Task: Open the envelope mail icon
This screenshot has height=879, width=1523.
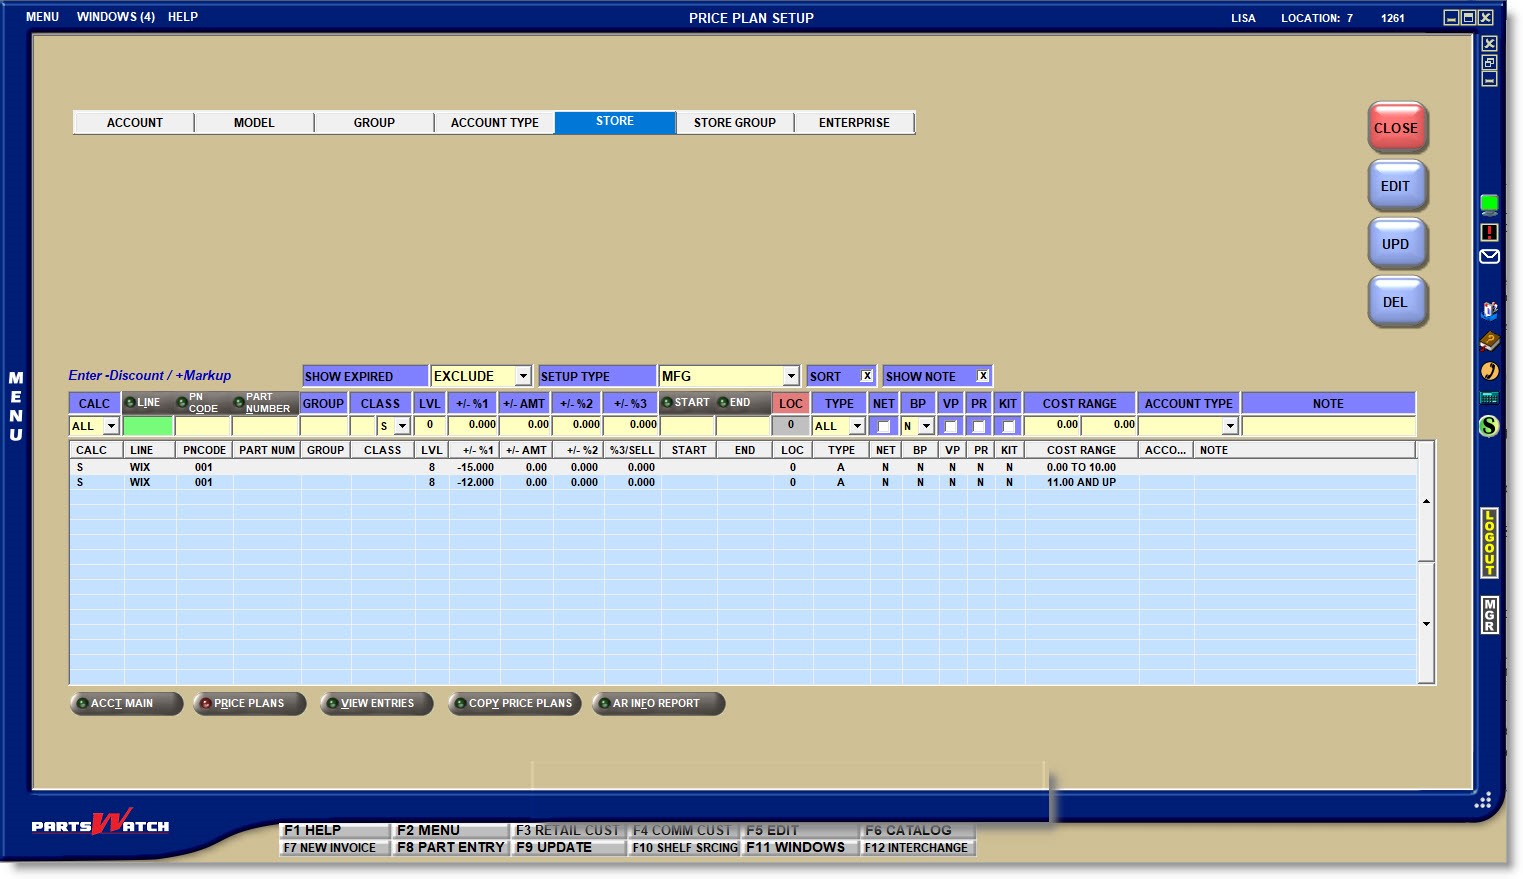Action: 1489,257
